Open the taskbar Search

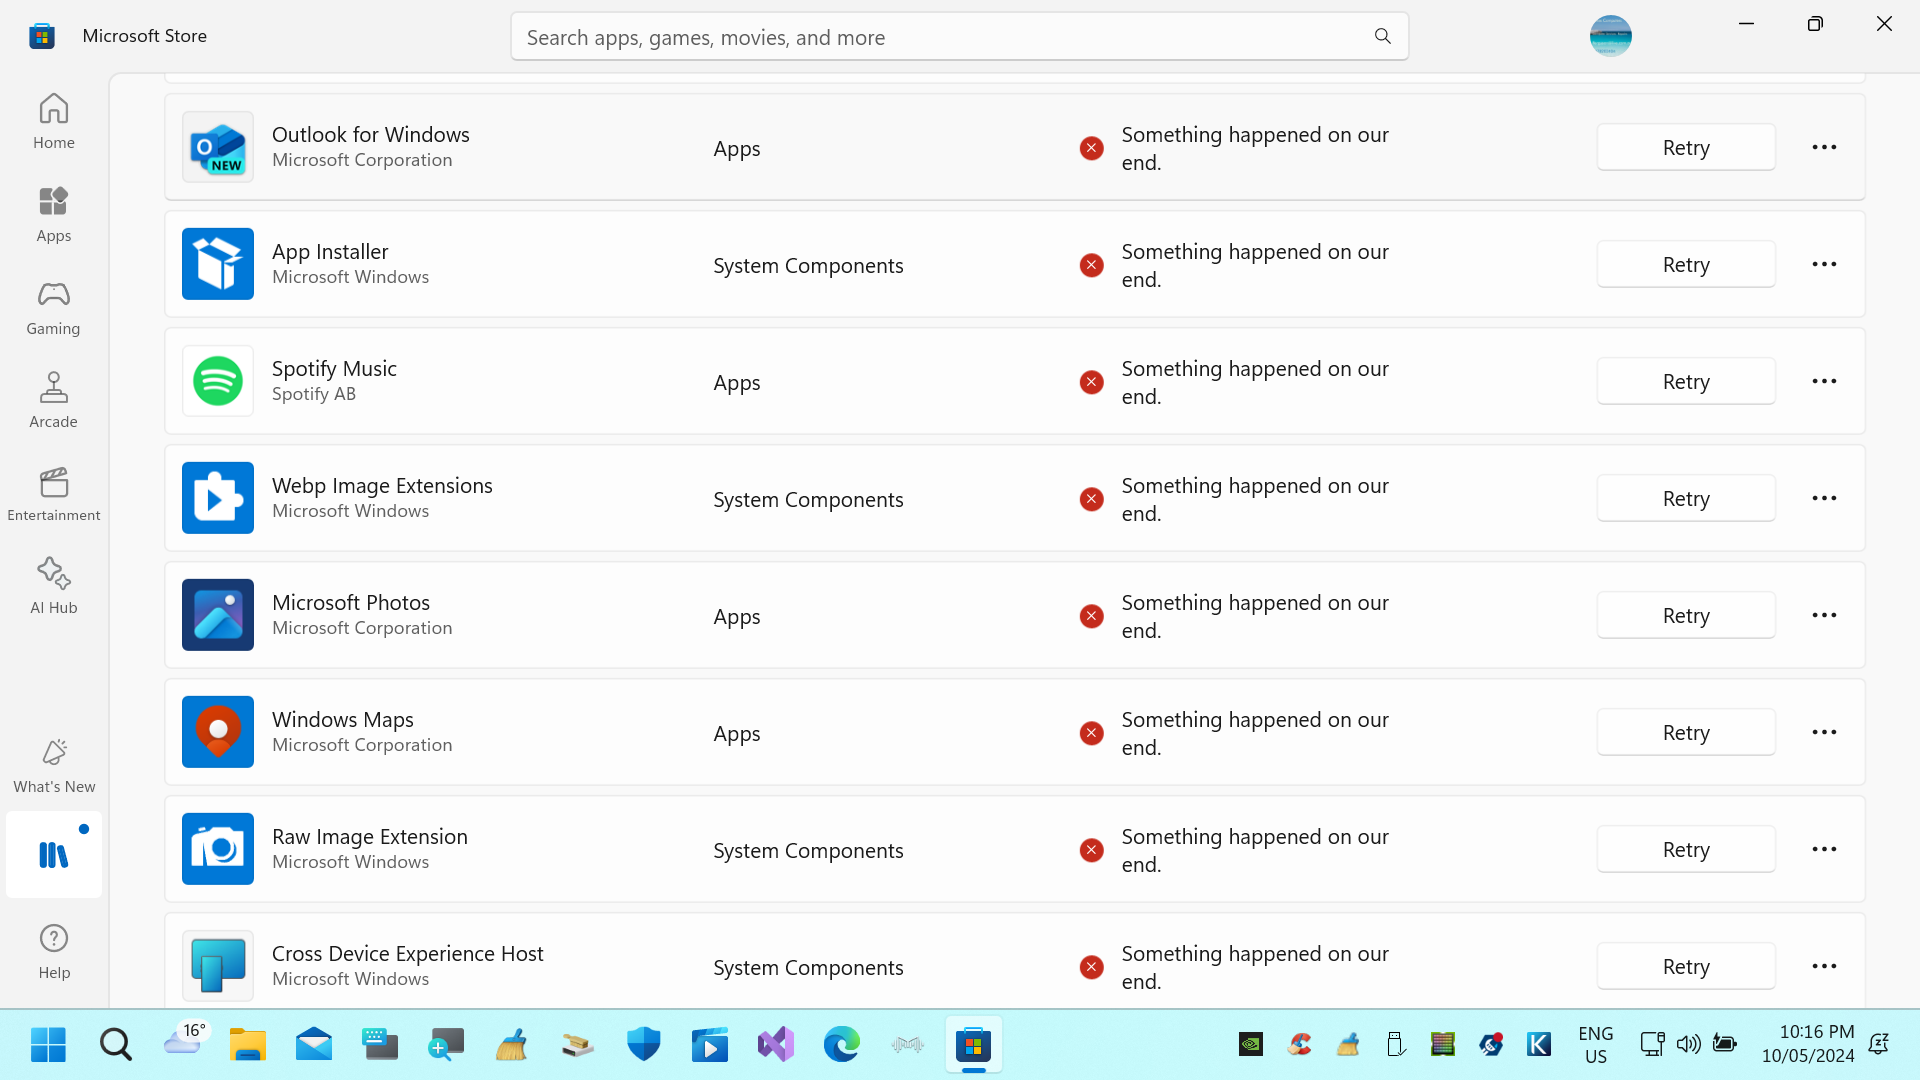[115, 1044]
